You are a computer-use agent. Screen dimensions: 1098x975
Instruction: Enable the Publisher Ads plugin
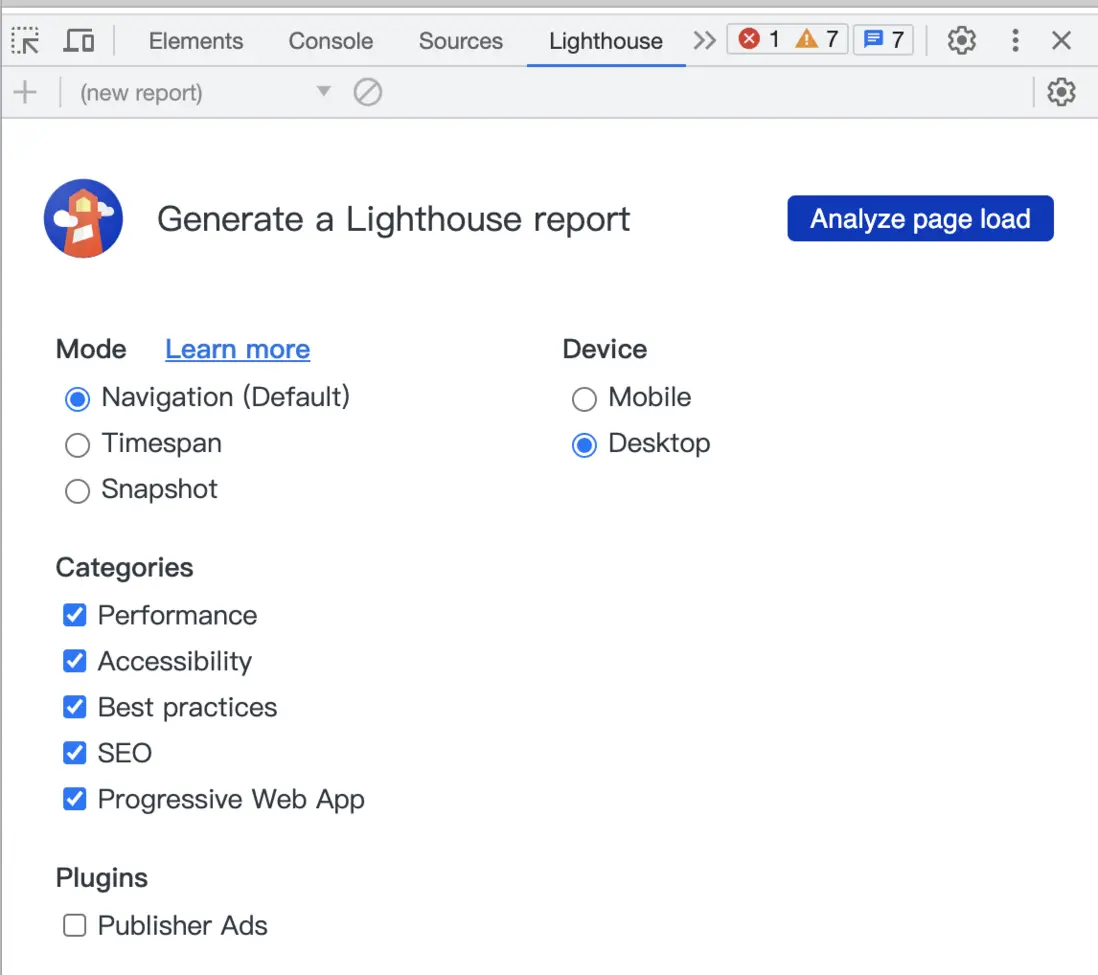[x=74, y=925]
